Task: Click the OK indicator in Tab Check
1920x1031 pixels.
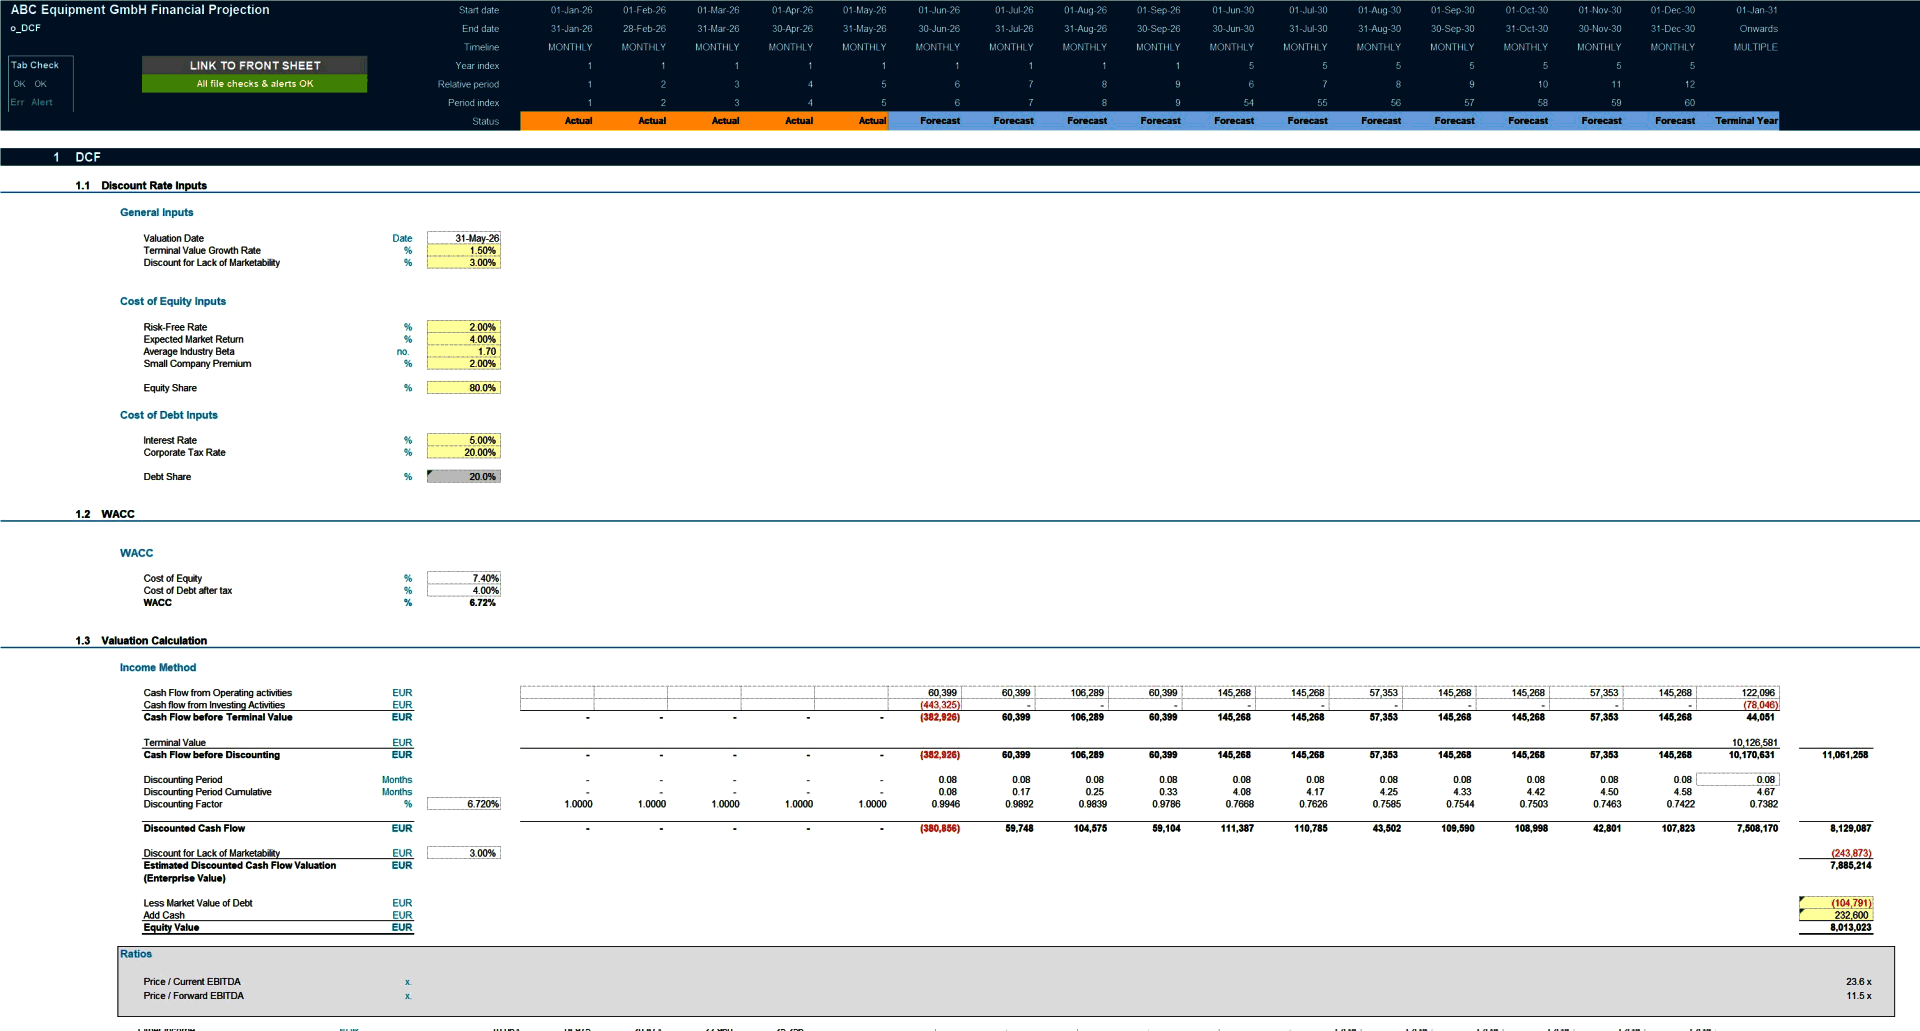Action: coord(18,84)
